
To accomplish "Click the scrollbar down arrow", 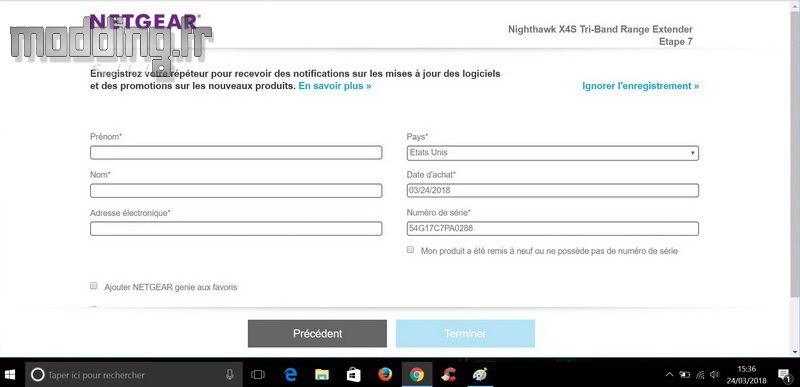I will (795, 352).
